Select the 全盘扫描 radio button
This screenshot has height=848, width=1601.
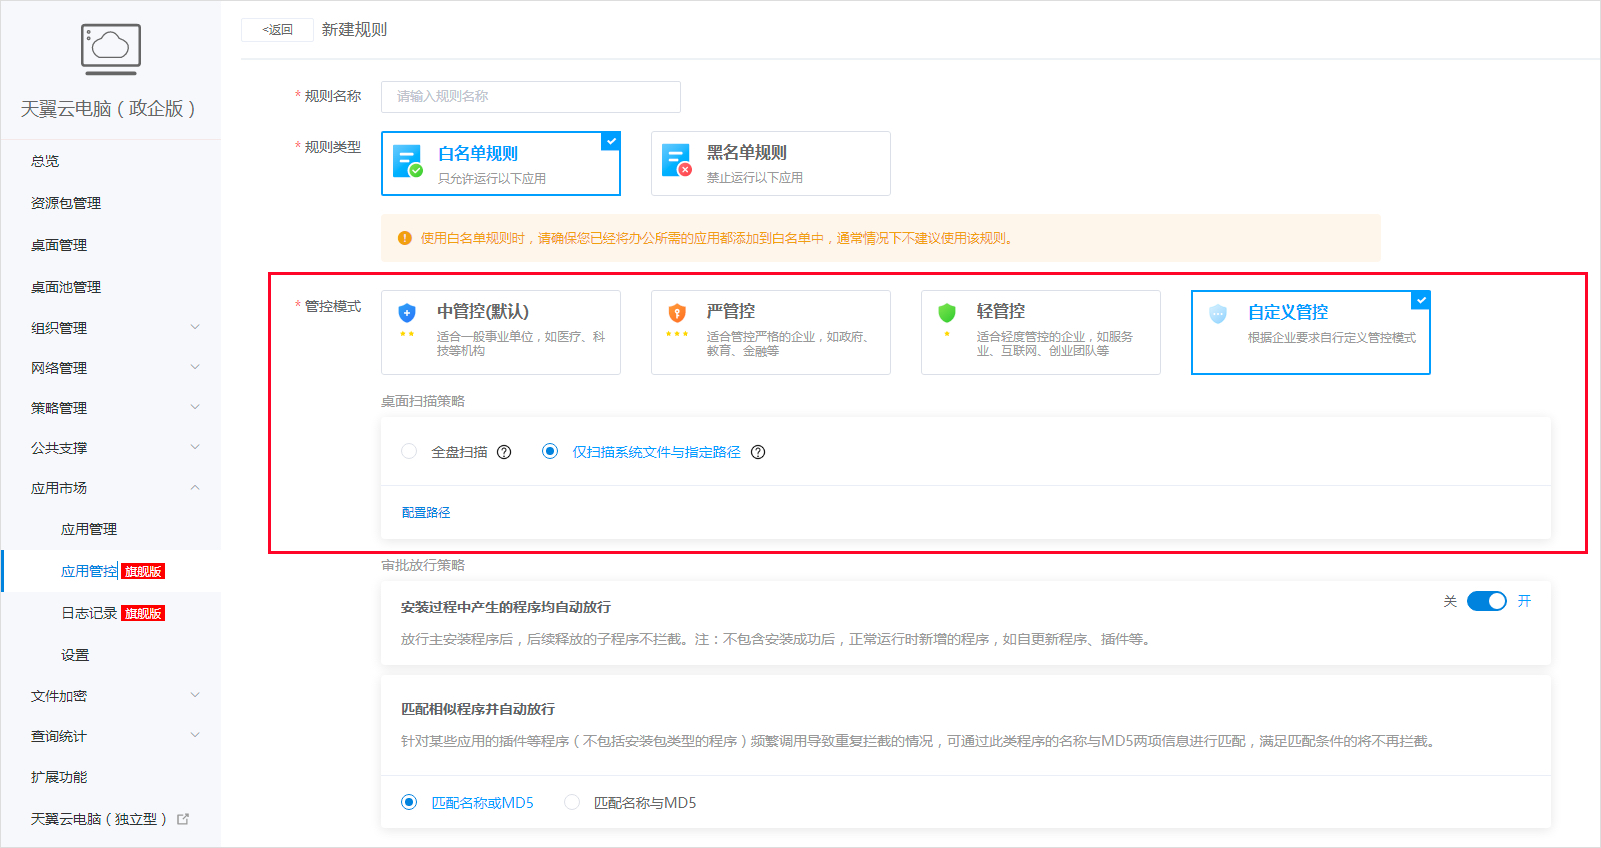[409, 452]
